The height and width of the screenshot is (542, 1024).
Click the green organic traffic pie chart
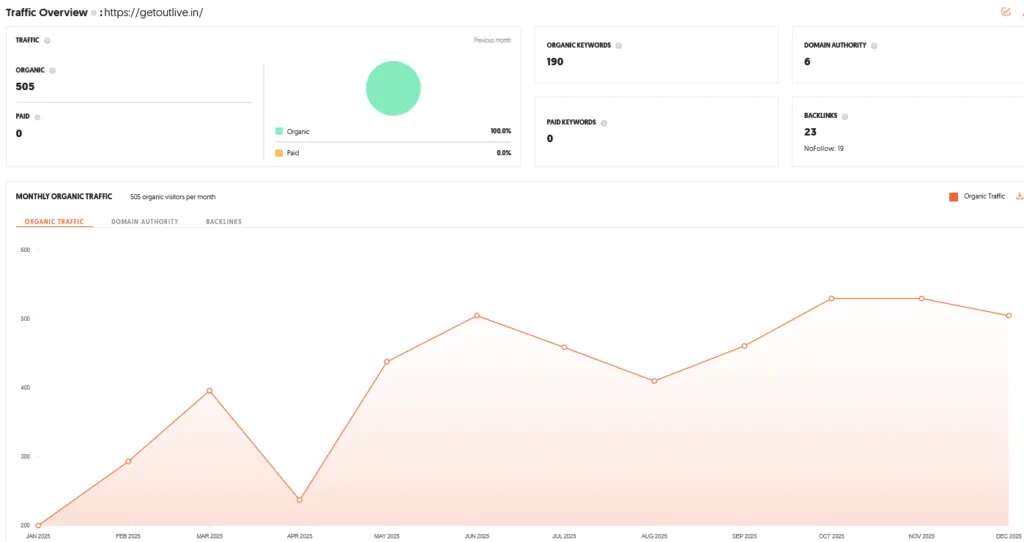click(x=393, y=88)
